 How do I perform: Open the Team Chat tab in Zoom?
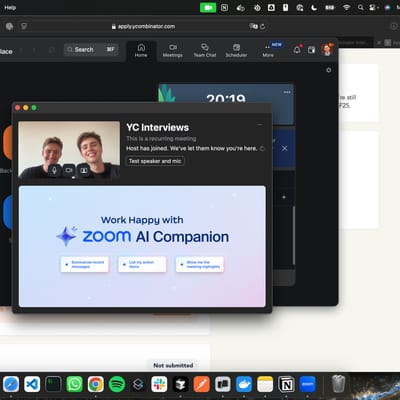pos(205,51)
